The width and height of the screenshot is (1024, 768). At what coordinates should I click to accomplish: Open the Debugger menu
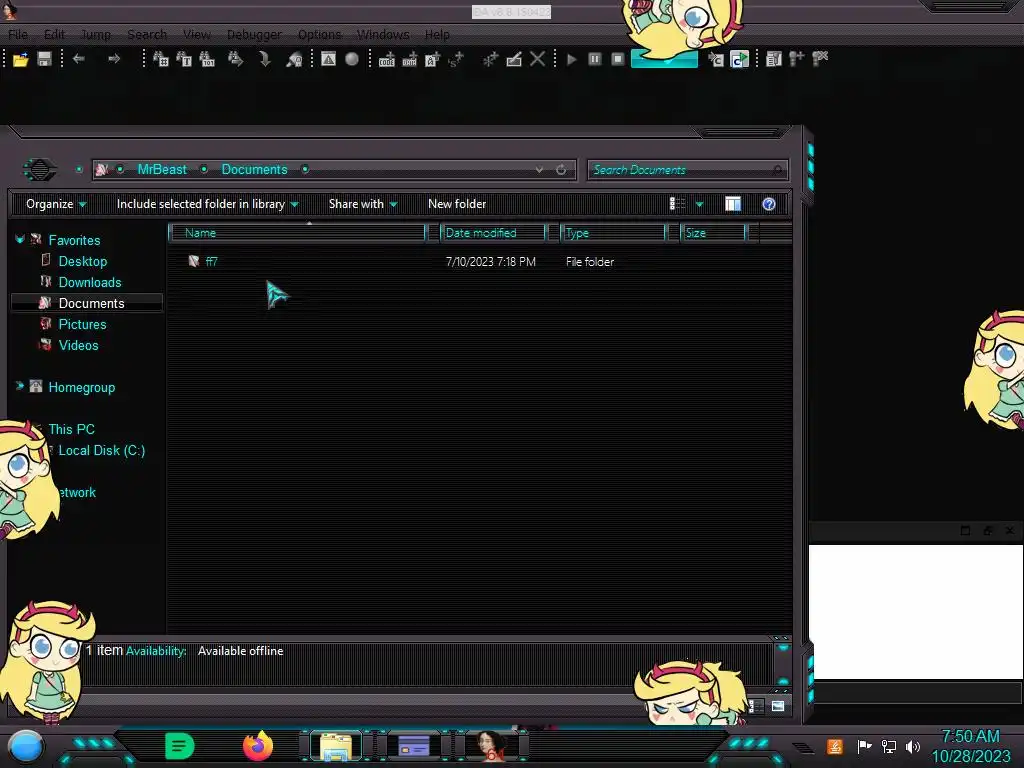click(x=254, y=35)
